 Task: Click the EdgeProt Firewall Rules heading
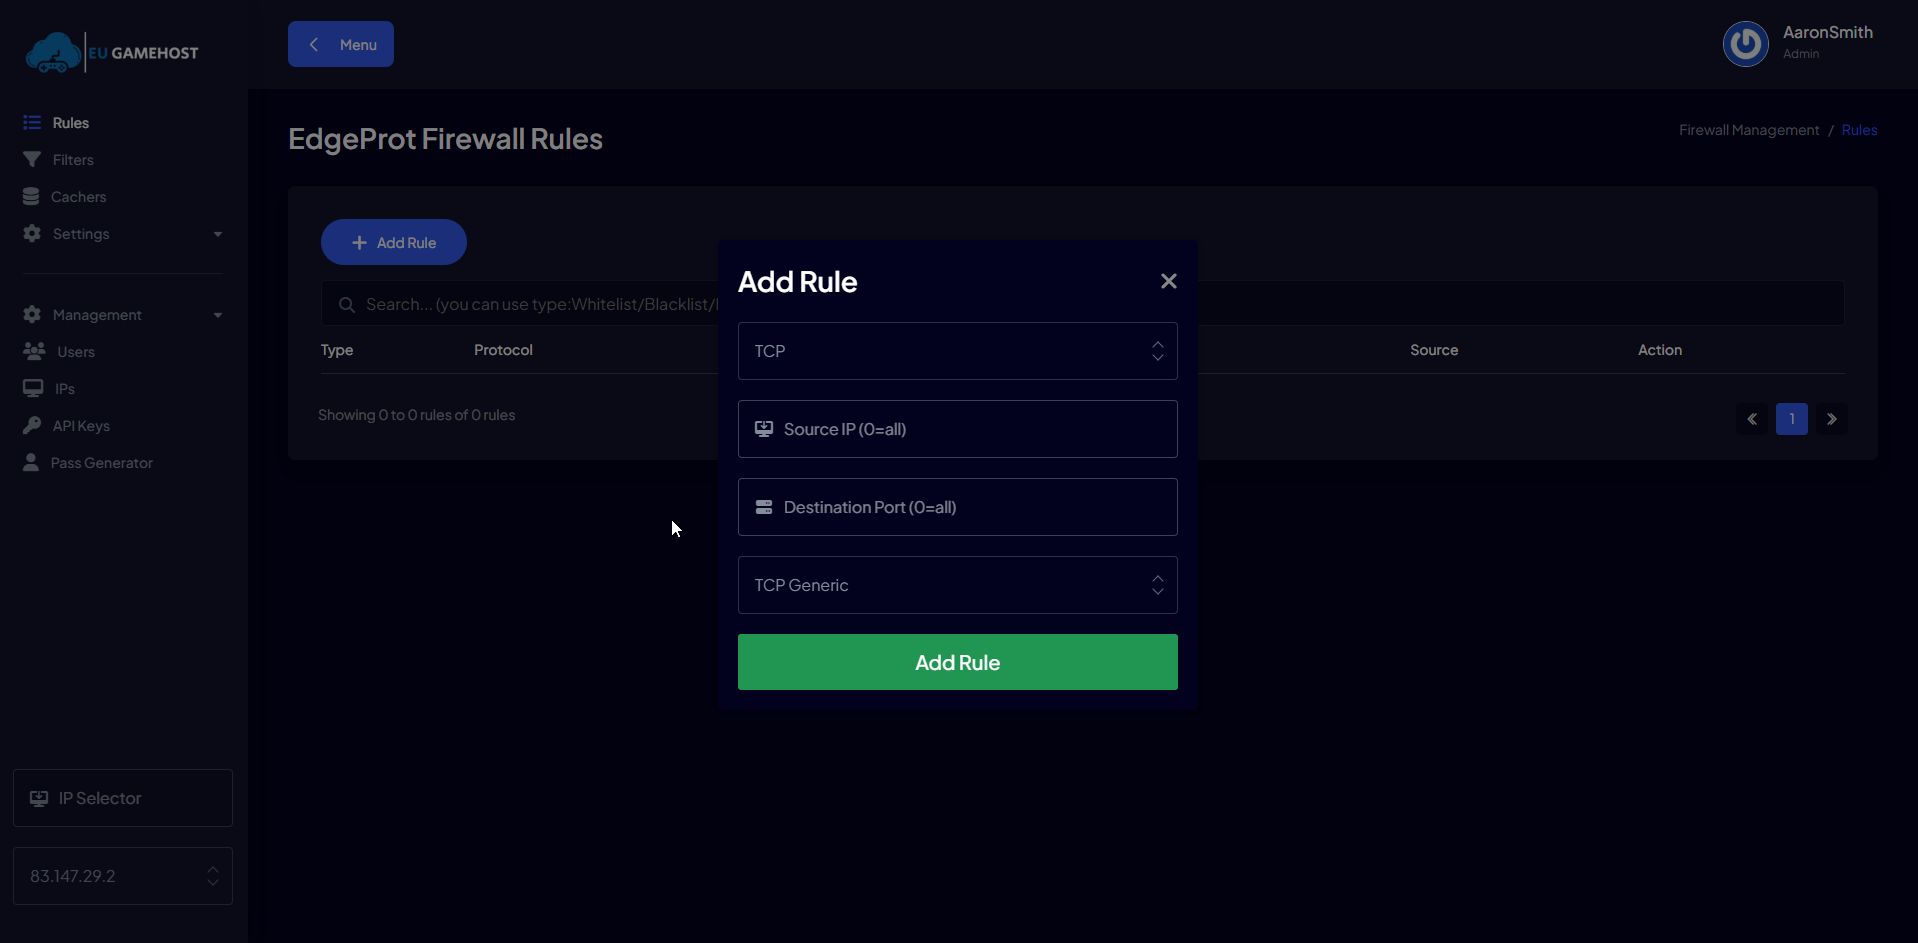point(445,139)
